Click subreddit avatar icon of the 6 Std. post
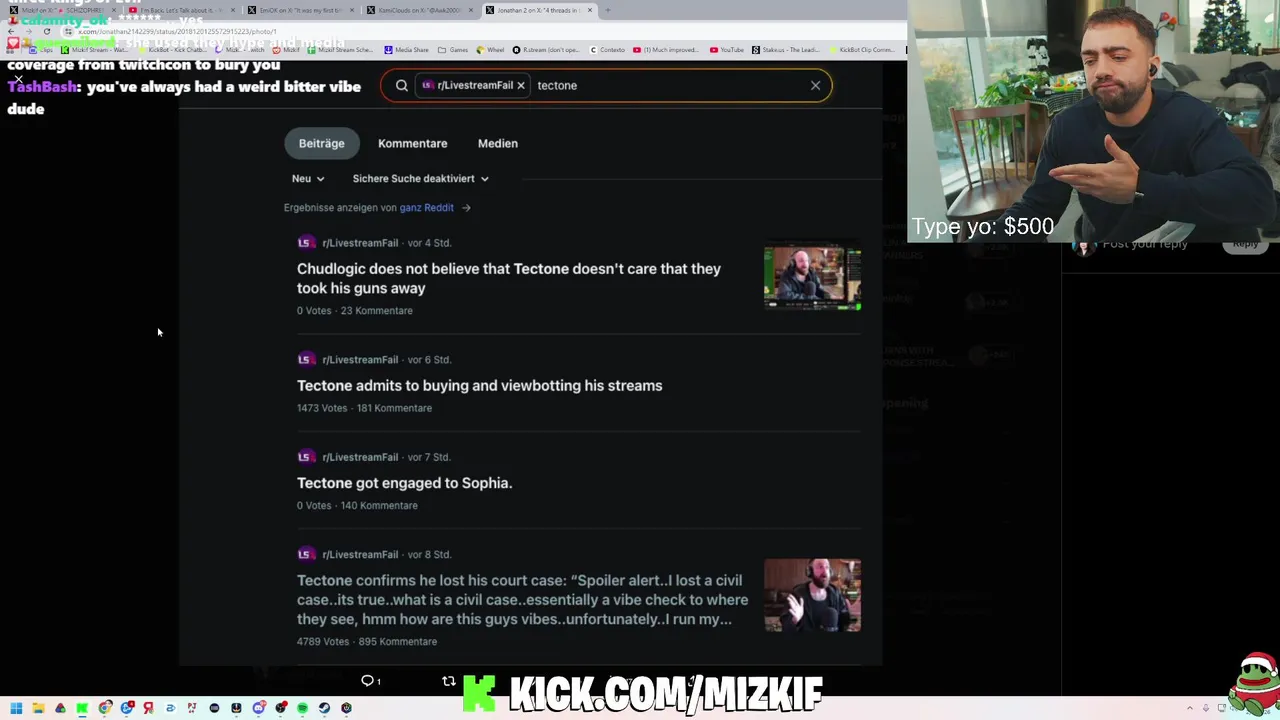This screenshot has width=1280, height=720. click(x=305, y=360)
